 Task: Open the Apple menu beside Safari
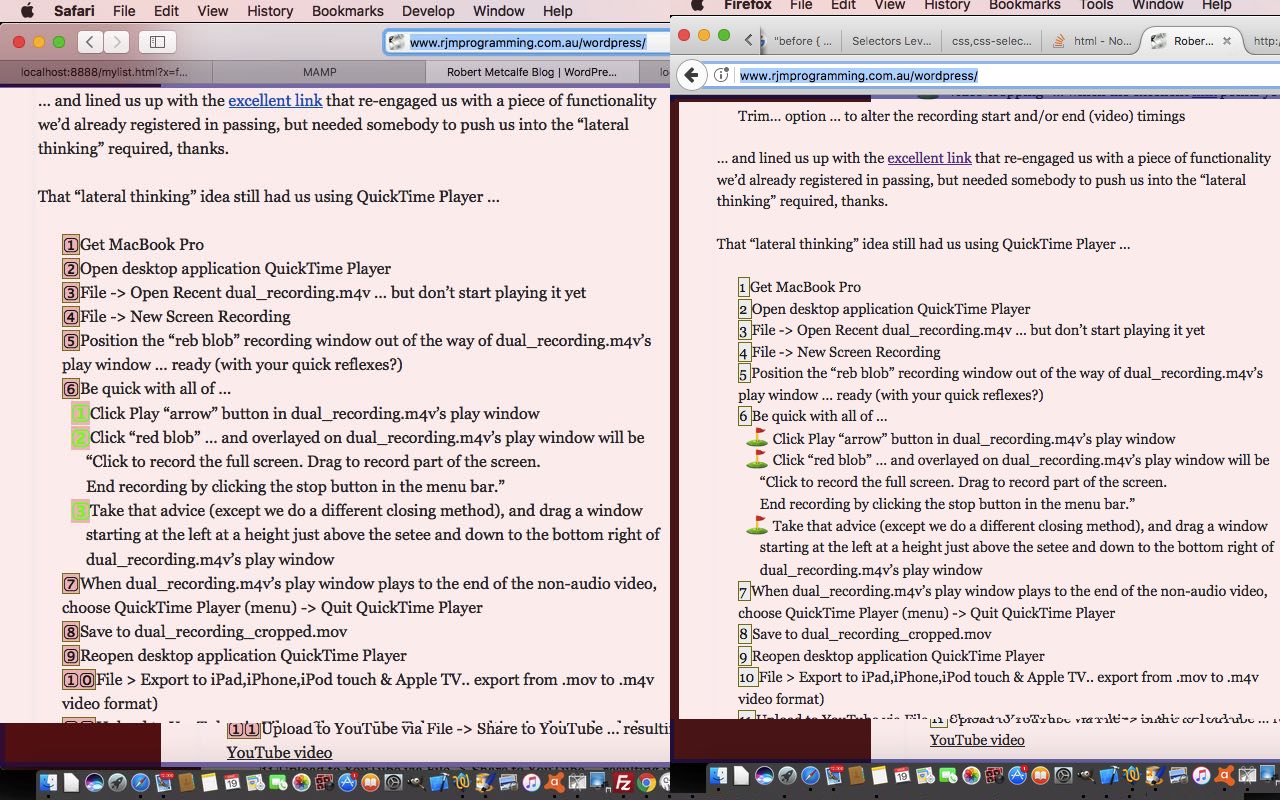point(27,11)
